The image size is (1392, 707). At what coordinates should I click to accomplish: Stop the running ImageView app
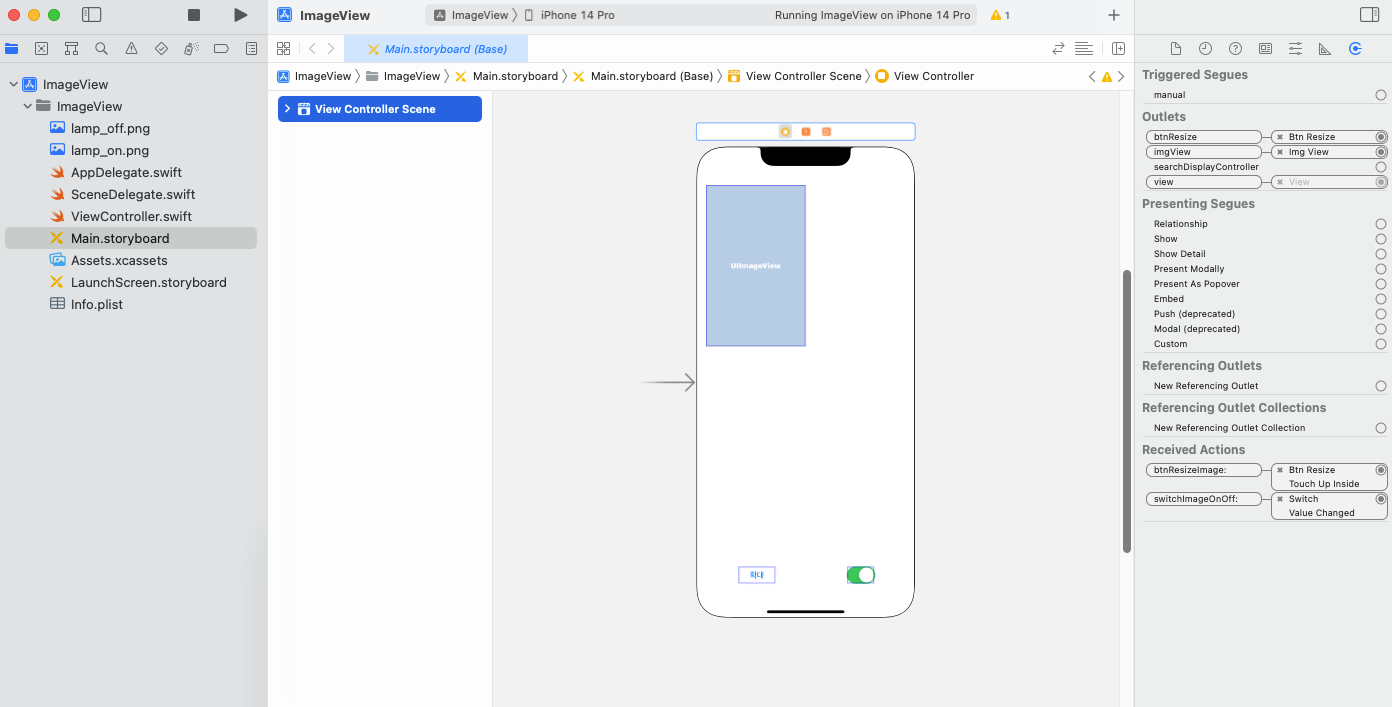[194, 15]
